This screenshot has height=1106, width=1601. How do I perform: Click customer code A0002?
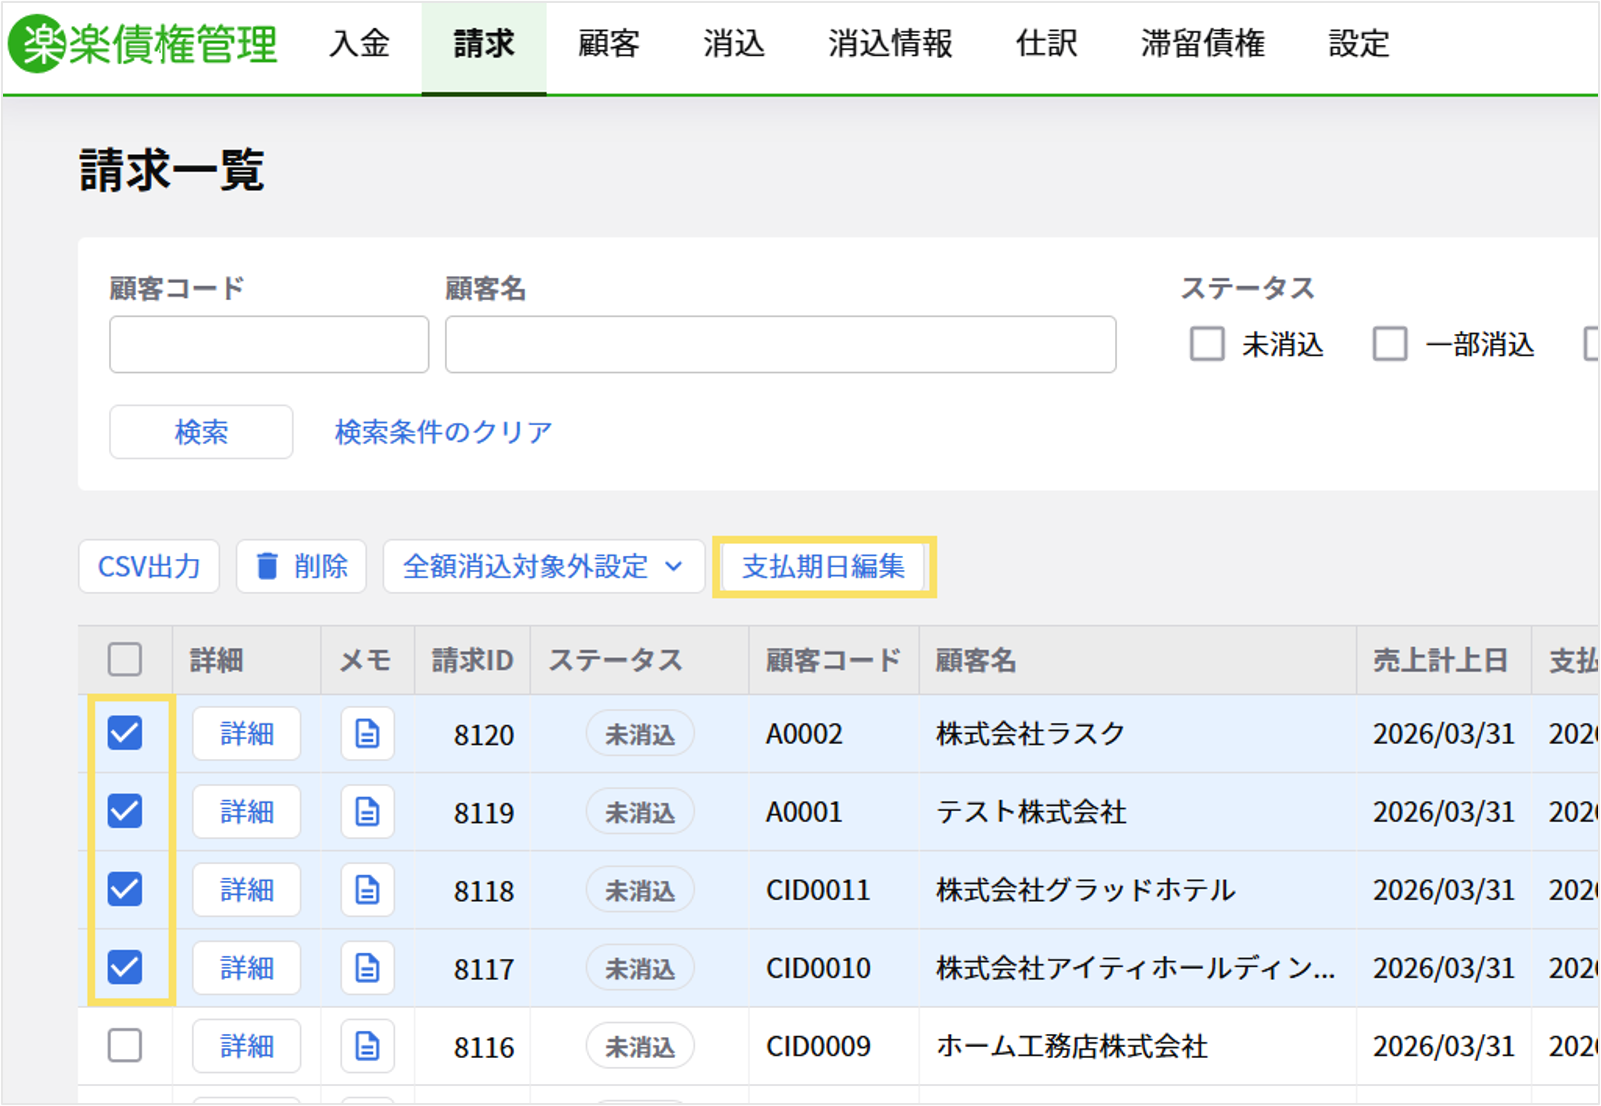click(804, 734)
